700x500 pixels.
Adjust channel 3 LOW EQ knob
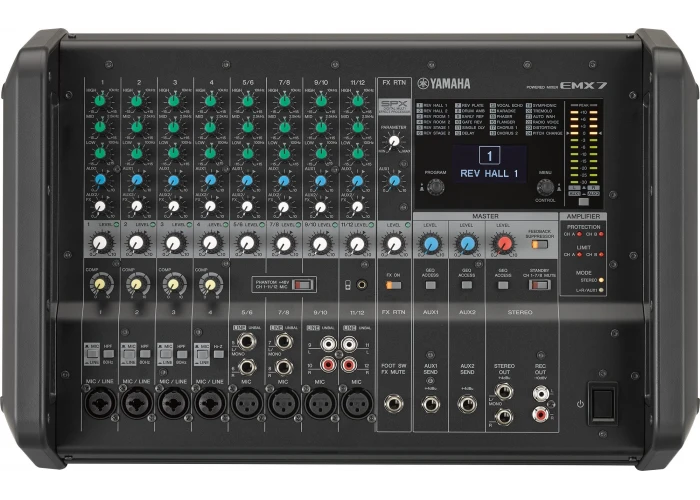click(174, 153)
